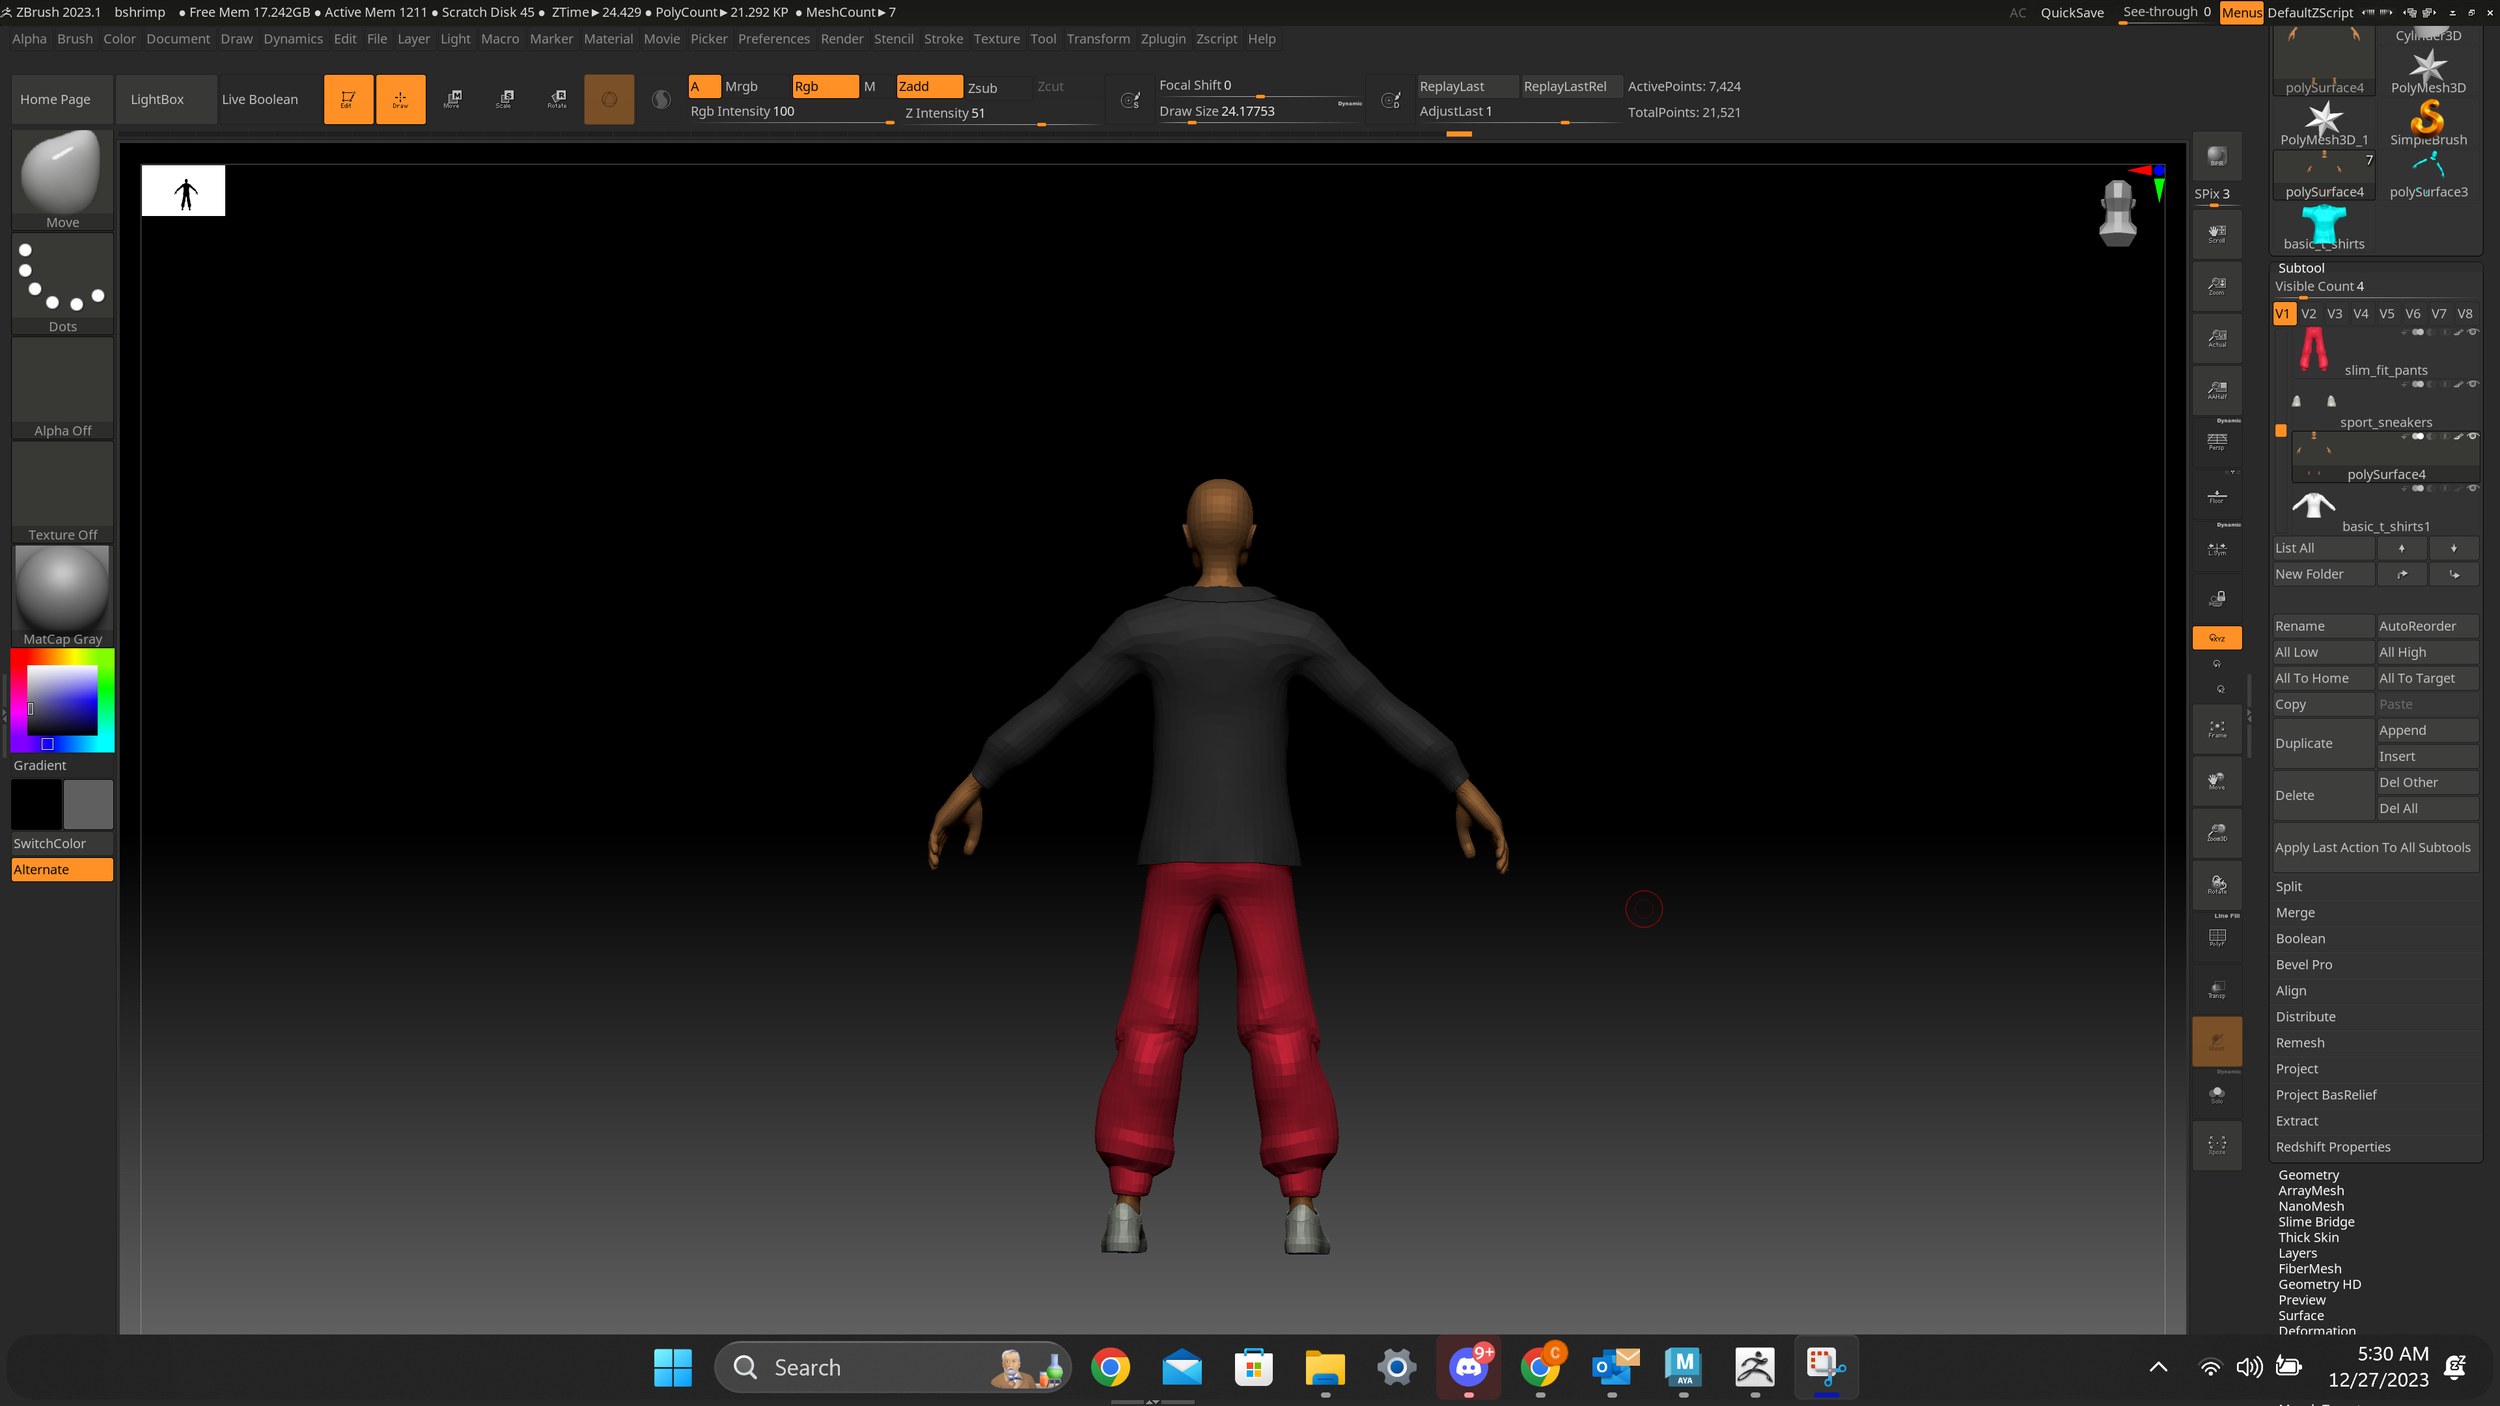Click the Xpose icon

pyautogui.click(x=2216, y=1146)
